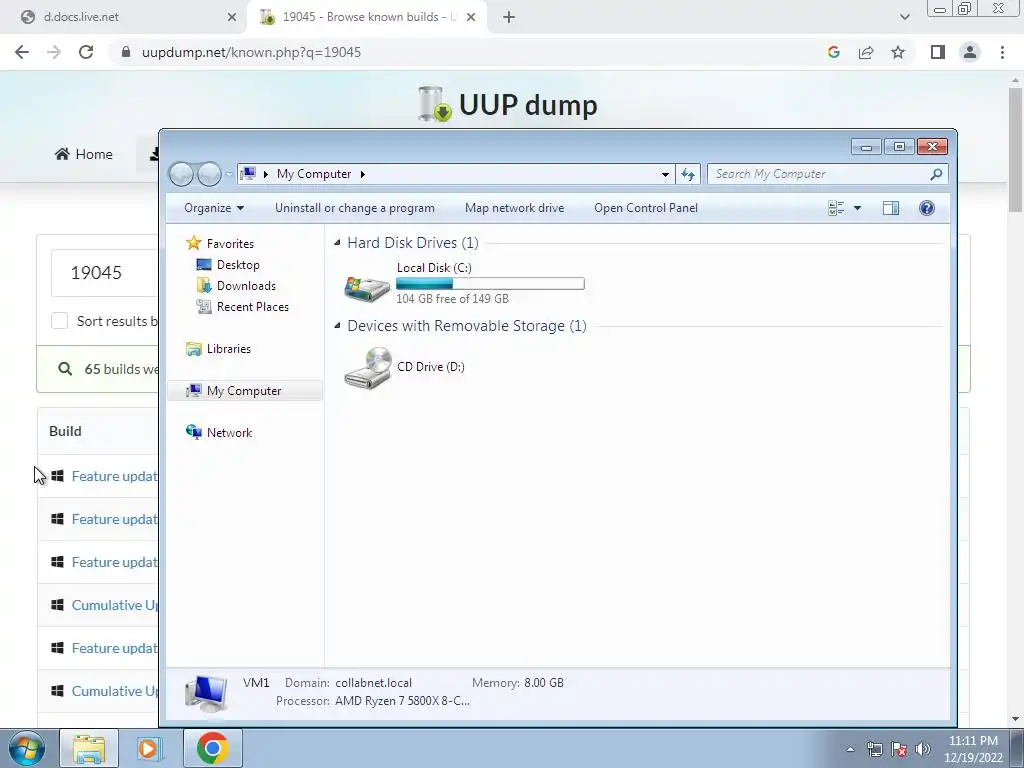Select My Computer in navigation pane

coord(244,391)
